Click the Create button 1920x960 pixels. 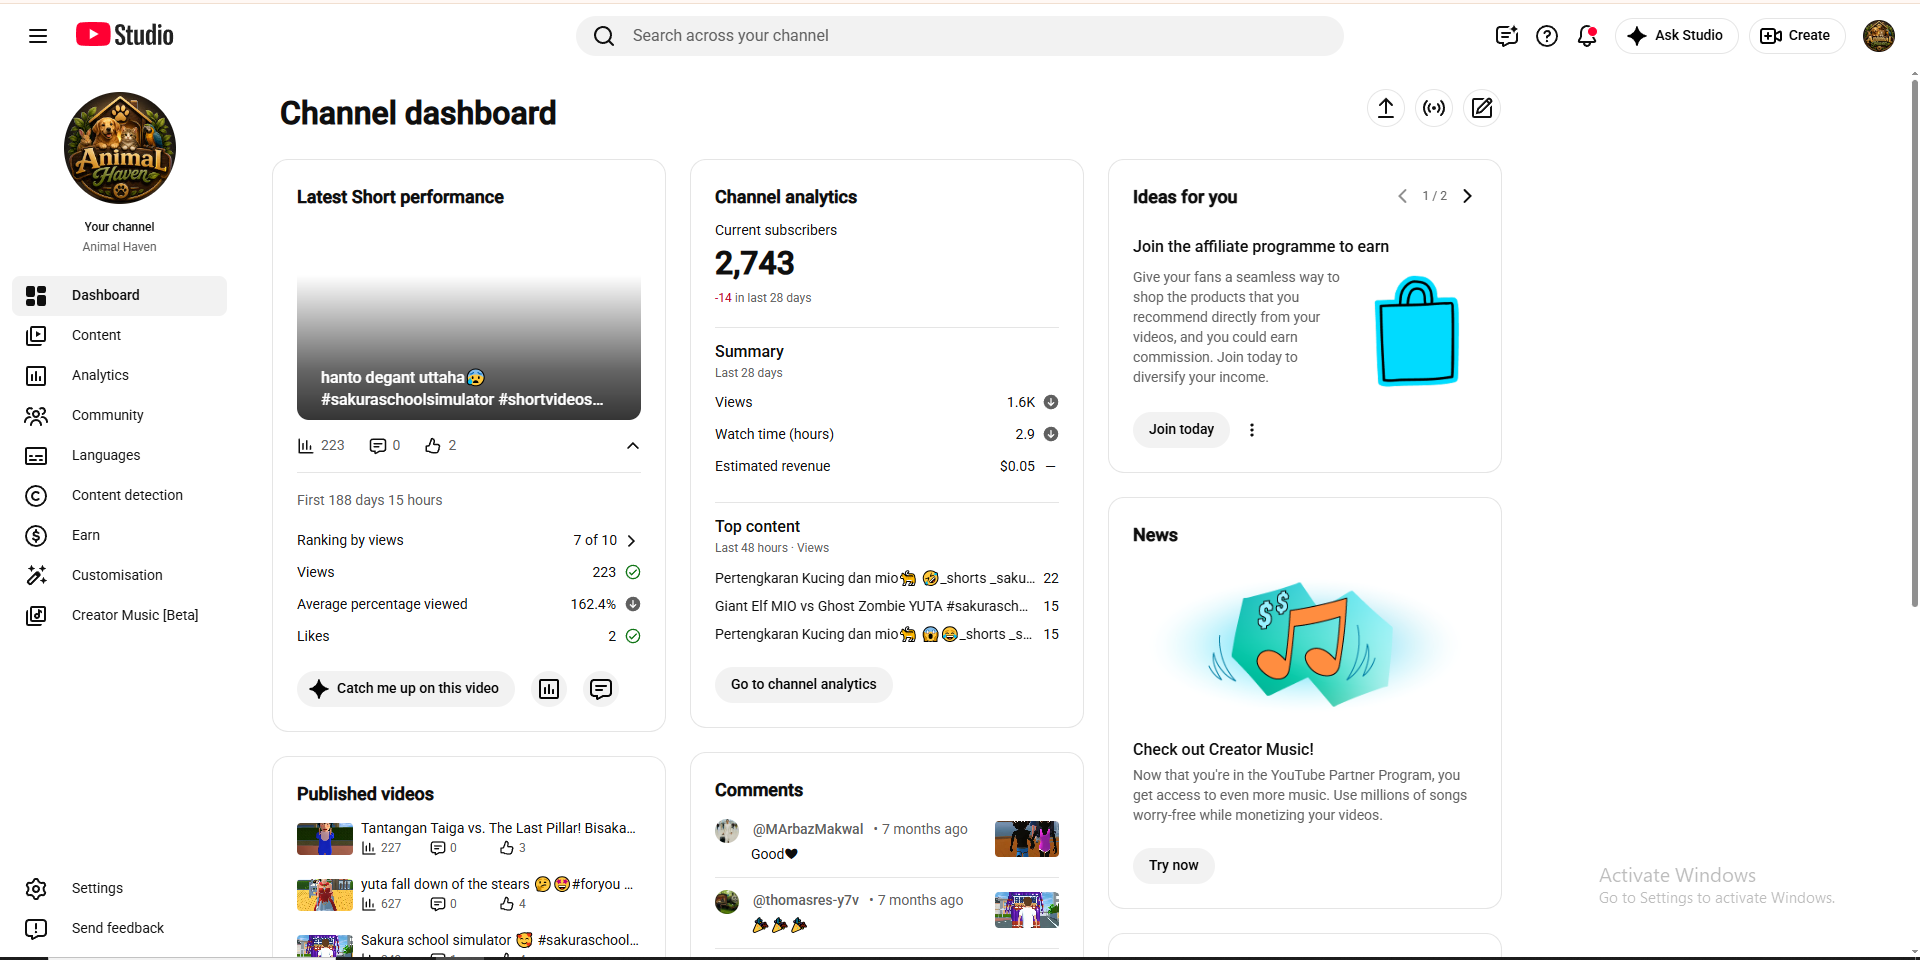(1797, 36)
